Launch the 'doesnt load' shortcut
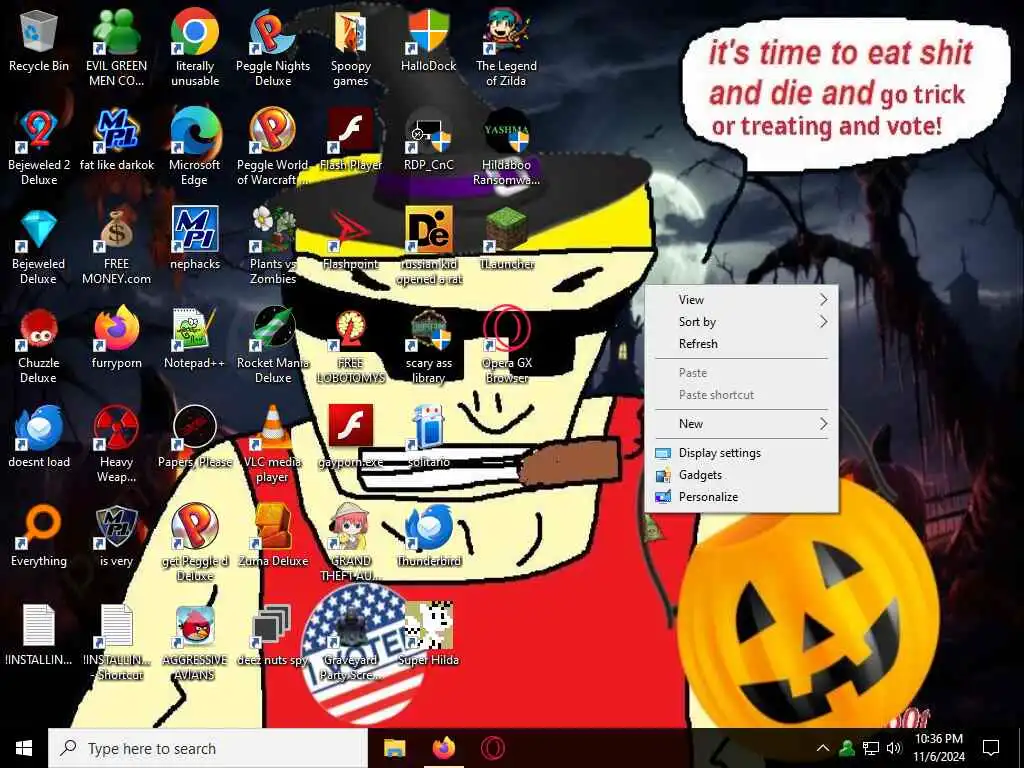Image resolution: width=1024 pixels, height=768 pixels. pos(39,438)
